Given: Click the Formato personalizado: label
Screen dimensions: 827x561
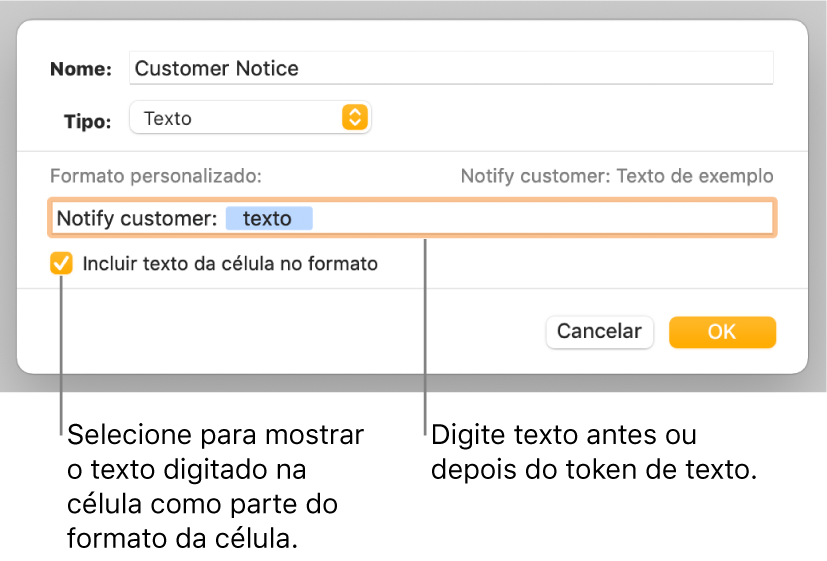Looking at the screenshot, I should tap(156, 176).
